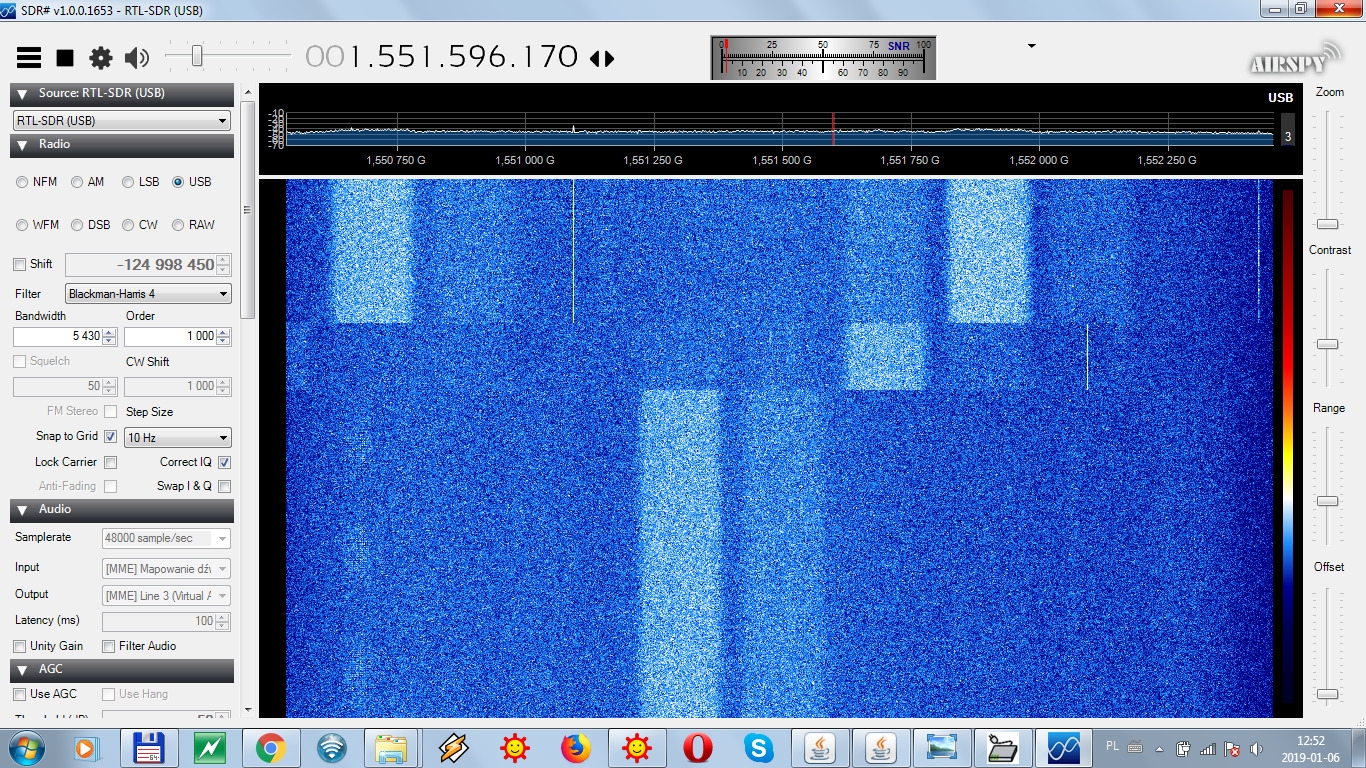The image size is (1366, 768).
Task: Enable the Shift checkbox
Action: pos(20,265)
